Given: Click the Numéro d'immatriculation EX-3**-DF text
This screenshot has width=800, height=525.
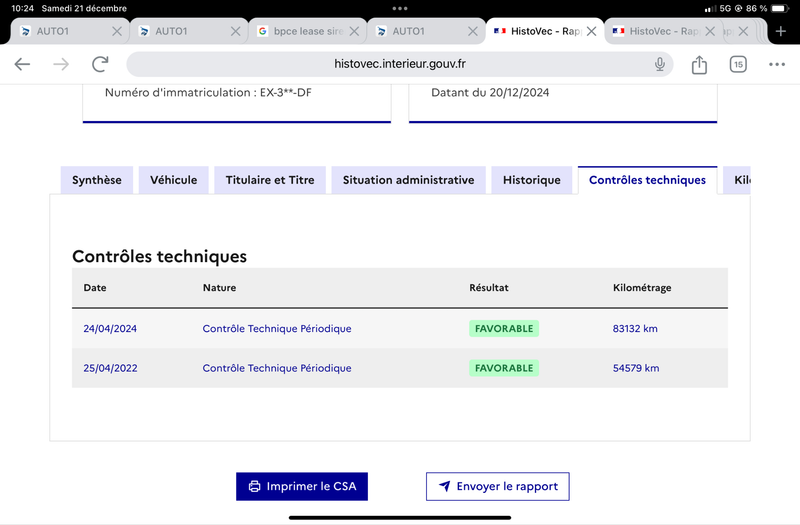Looking at the screenshot, I should pos(208,92).
